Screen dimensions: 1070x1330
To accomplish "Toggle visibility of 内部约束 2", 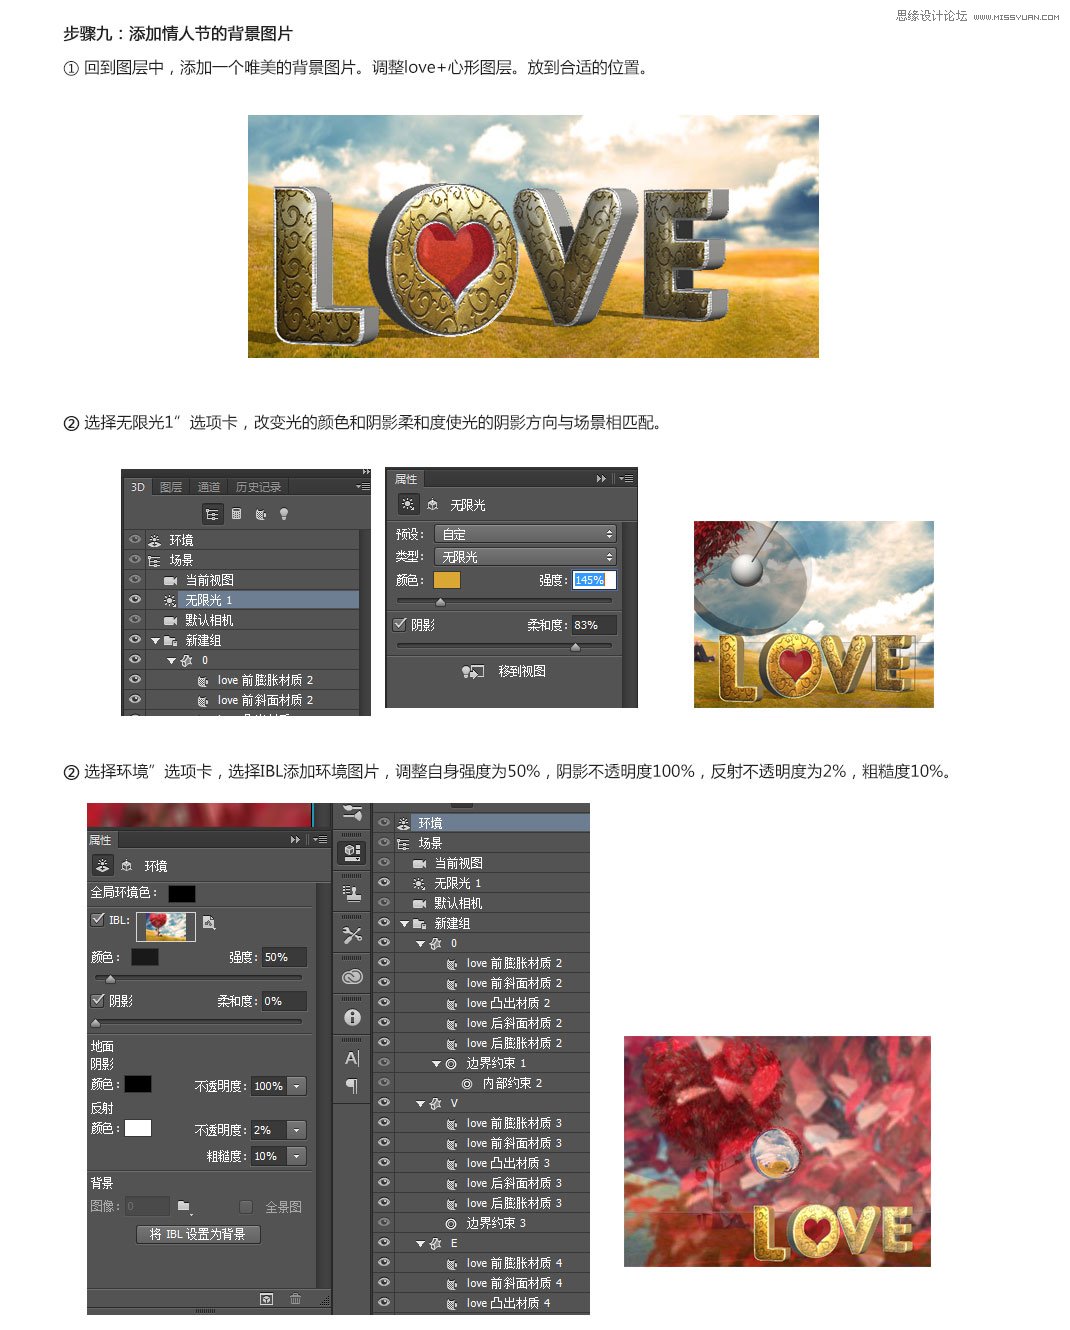I will click(x=384, y=1083).
